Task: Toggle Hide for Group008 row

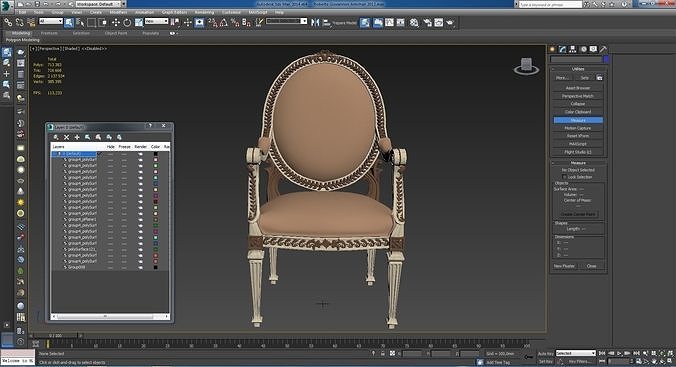Action: click(111, 267)
